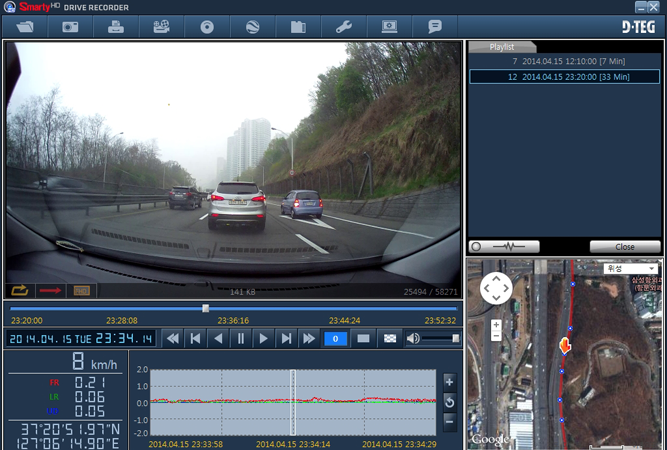Screen dimensions: 667x450
Task: Take a snapshot with the camera icon
Action: [70, 27]
